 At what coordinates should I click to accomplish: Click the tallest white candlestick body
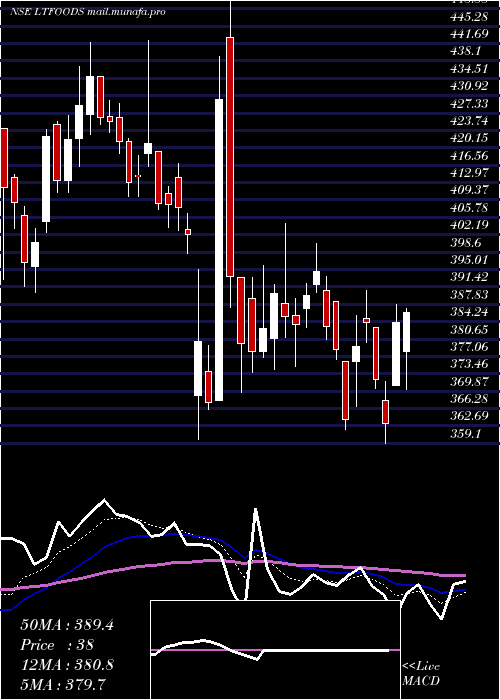[x=219, y=250]
